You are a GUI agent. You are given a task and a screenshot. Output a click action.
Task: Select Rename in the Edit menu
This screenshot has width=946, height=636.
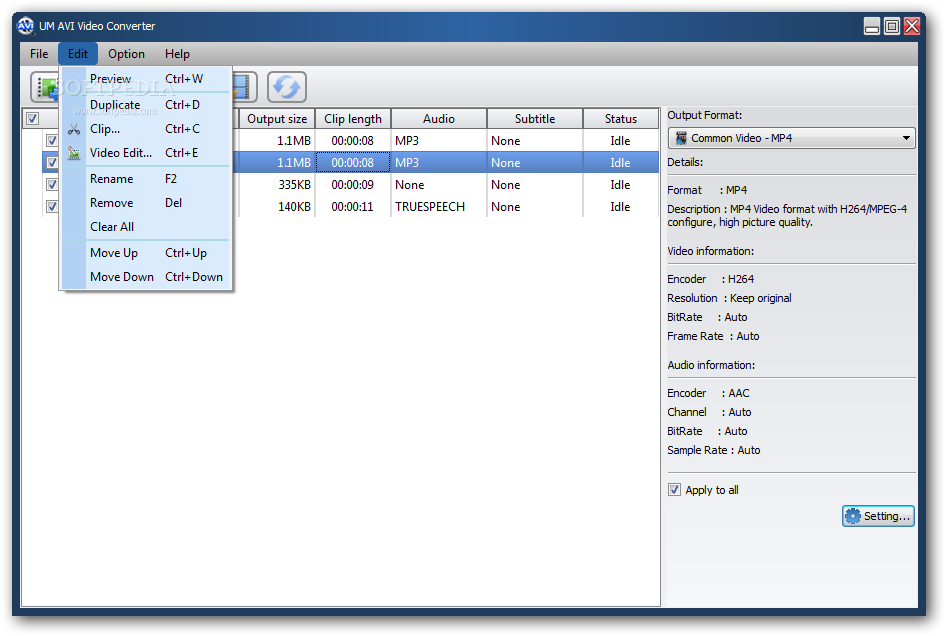146,179
